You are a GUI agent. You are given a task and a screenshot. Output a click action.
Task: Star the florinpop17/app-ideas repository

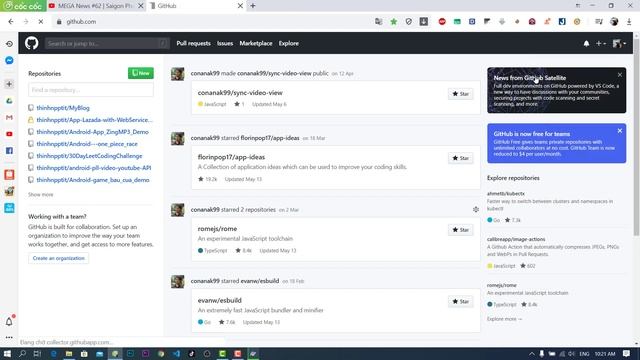point(460,158)
